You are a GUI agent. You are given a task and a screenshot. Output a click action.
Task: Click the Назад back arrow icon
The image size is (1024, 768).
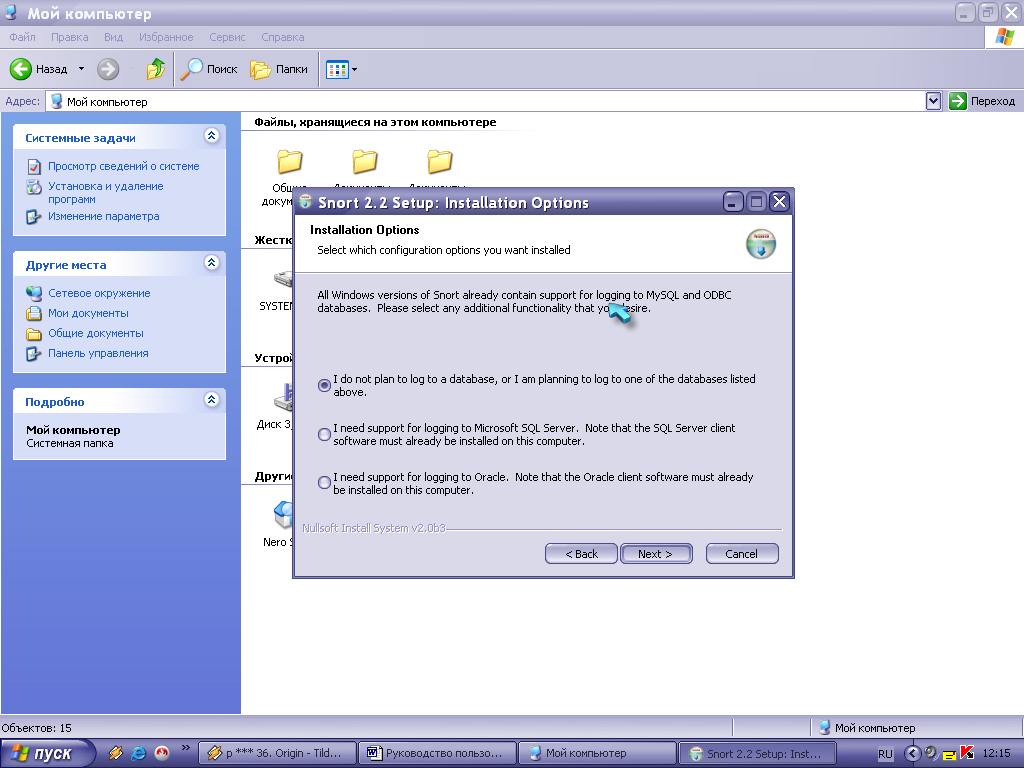[20, 69]
